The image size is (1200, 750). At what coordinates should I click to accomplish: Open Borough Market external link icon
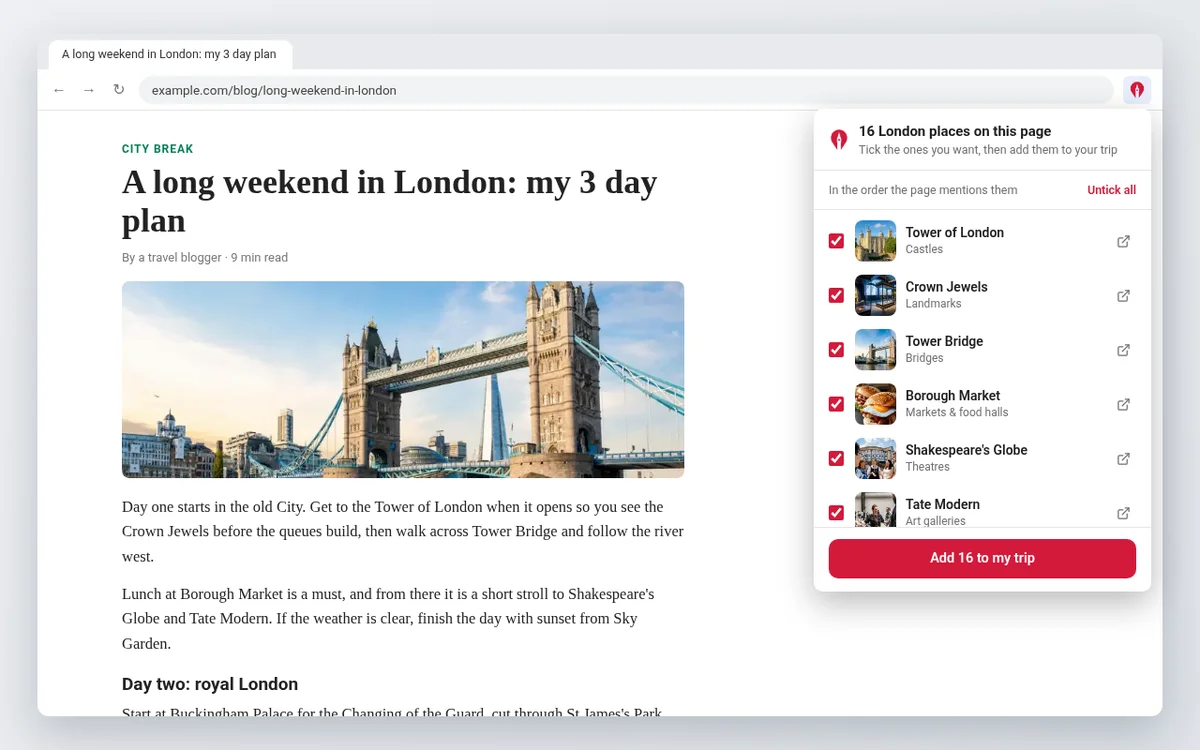pyautogui.click(x=1123, y=405)
